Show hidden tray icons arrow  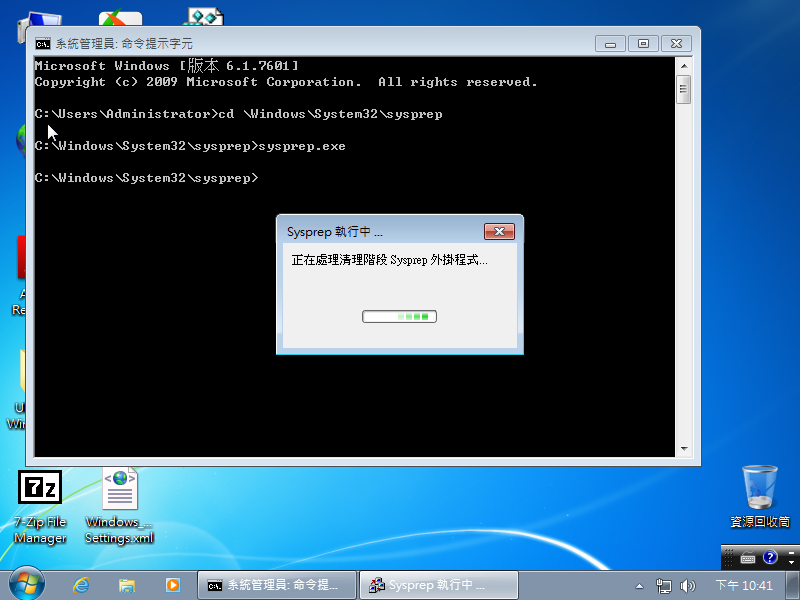pos(639,586)
